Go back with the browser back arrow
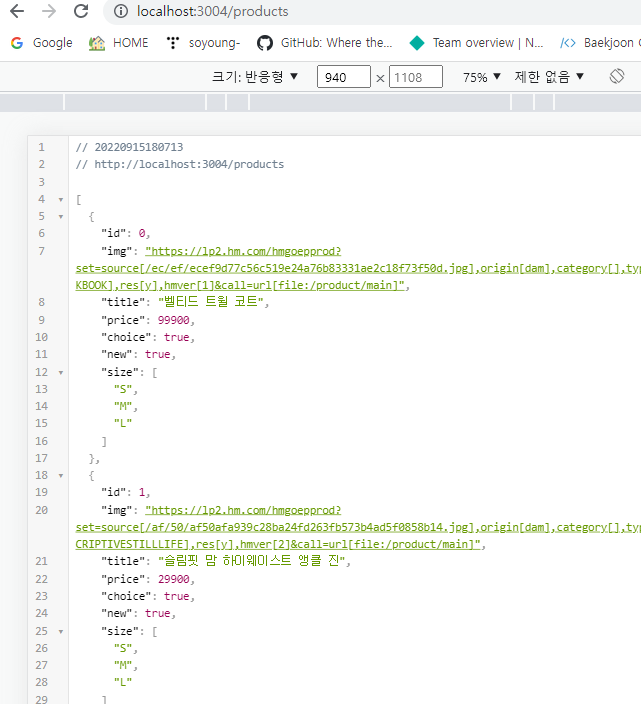 pos(17,11)
